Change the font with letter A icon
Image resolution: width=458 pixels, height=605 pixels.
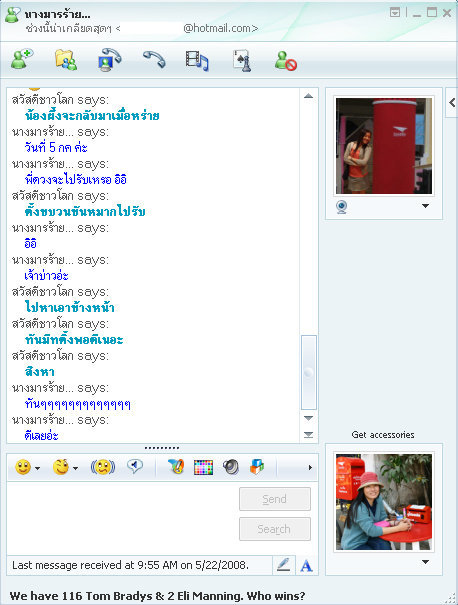click(306, 566)
